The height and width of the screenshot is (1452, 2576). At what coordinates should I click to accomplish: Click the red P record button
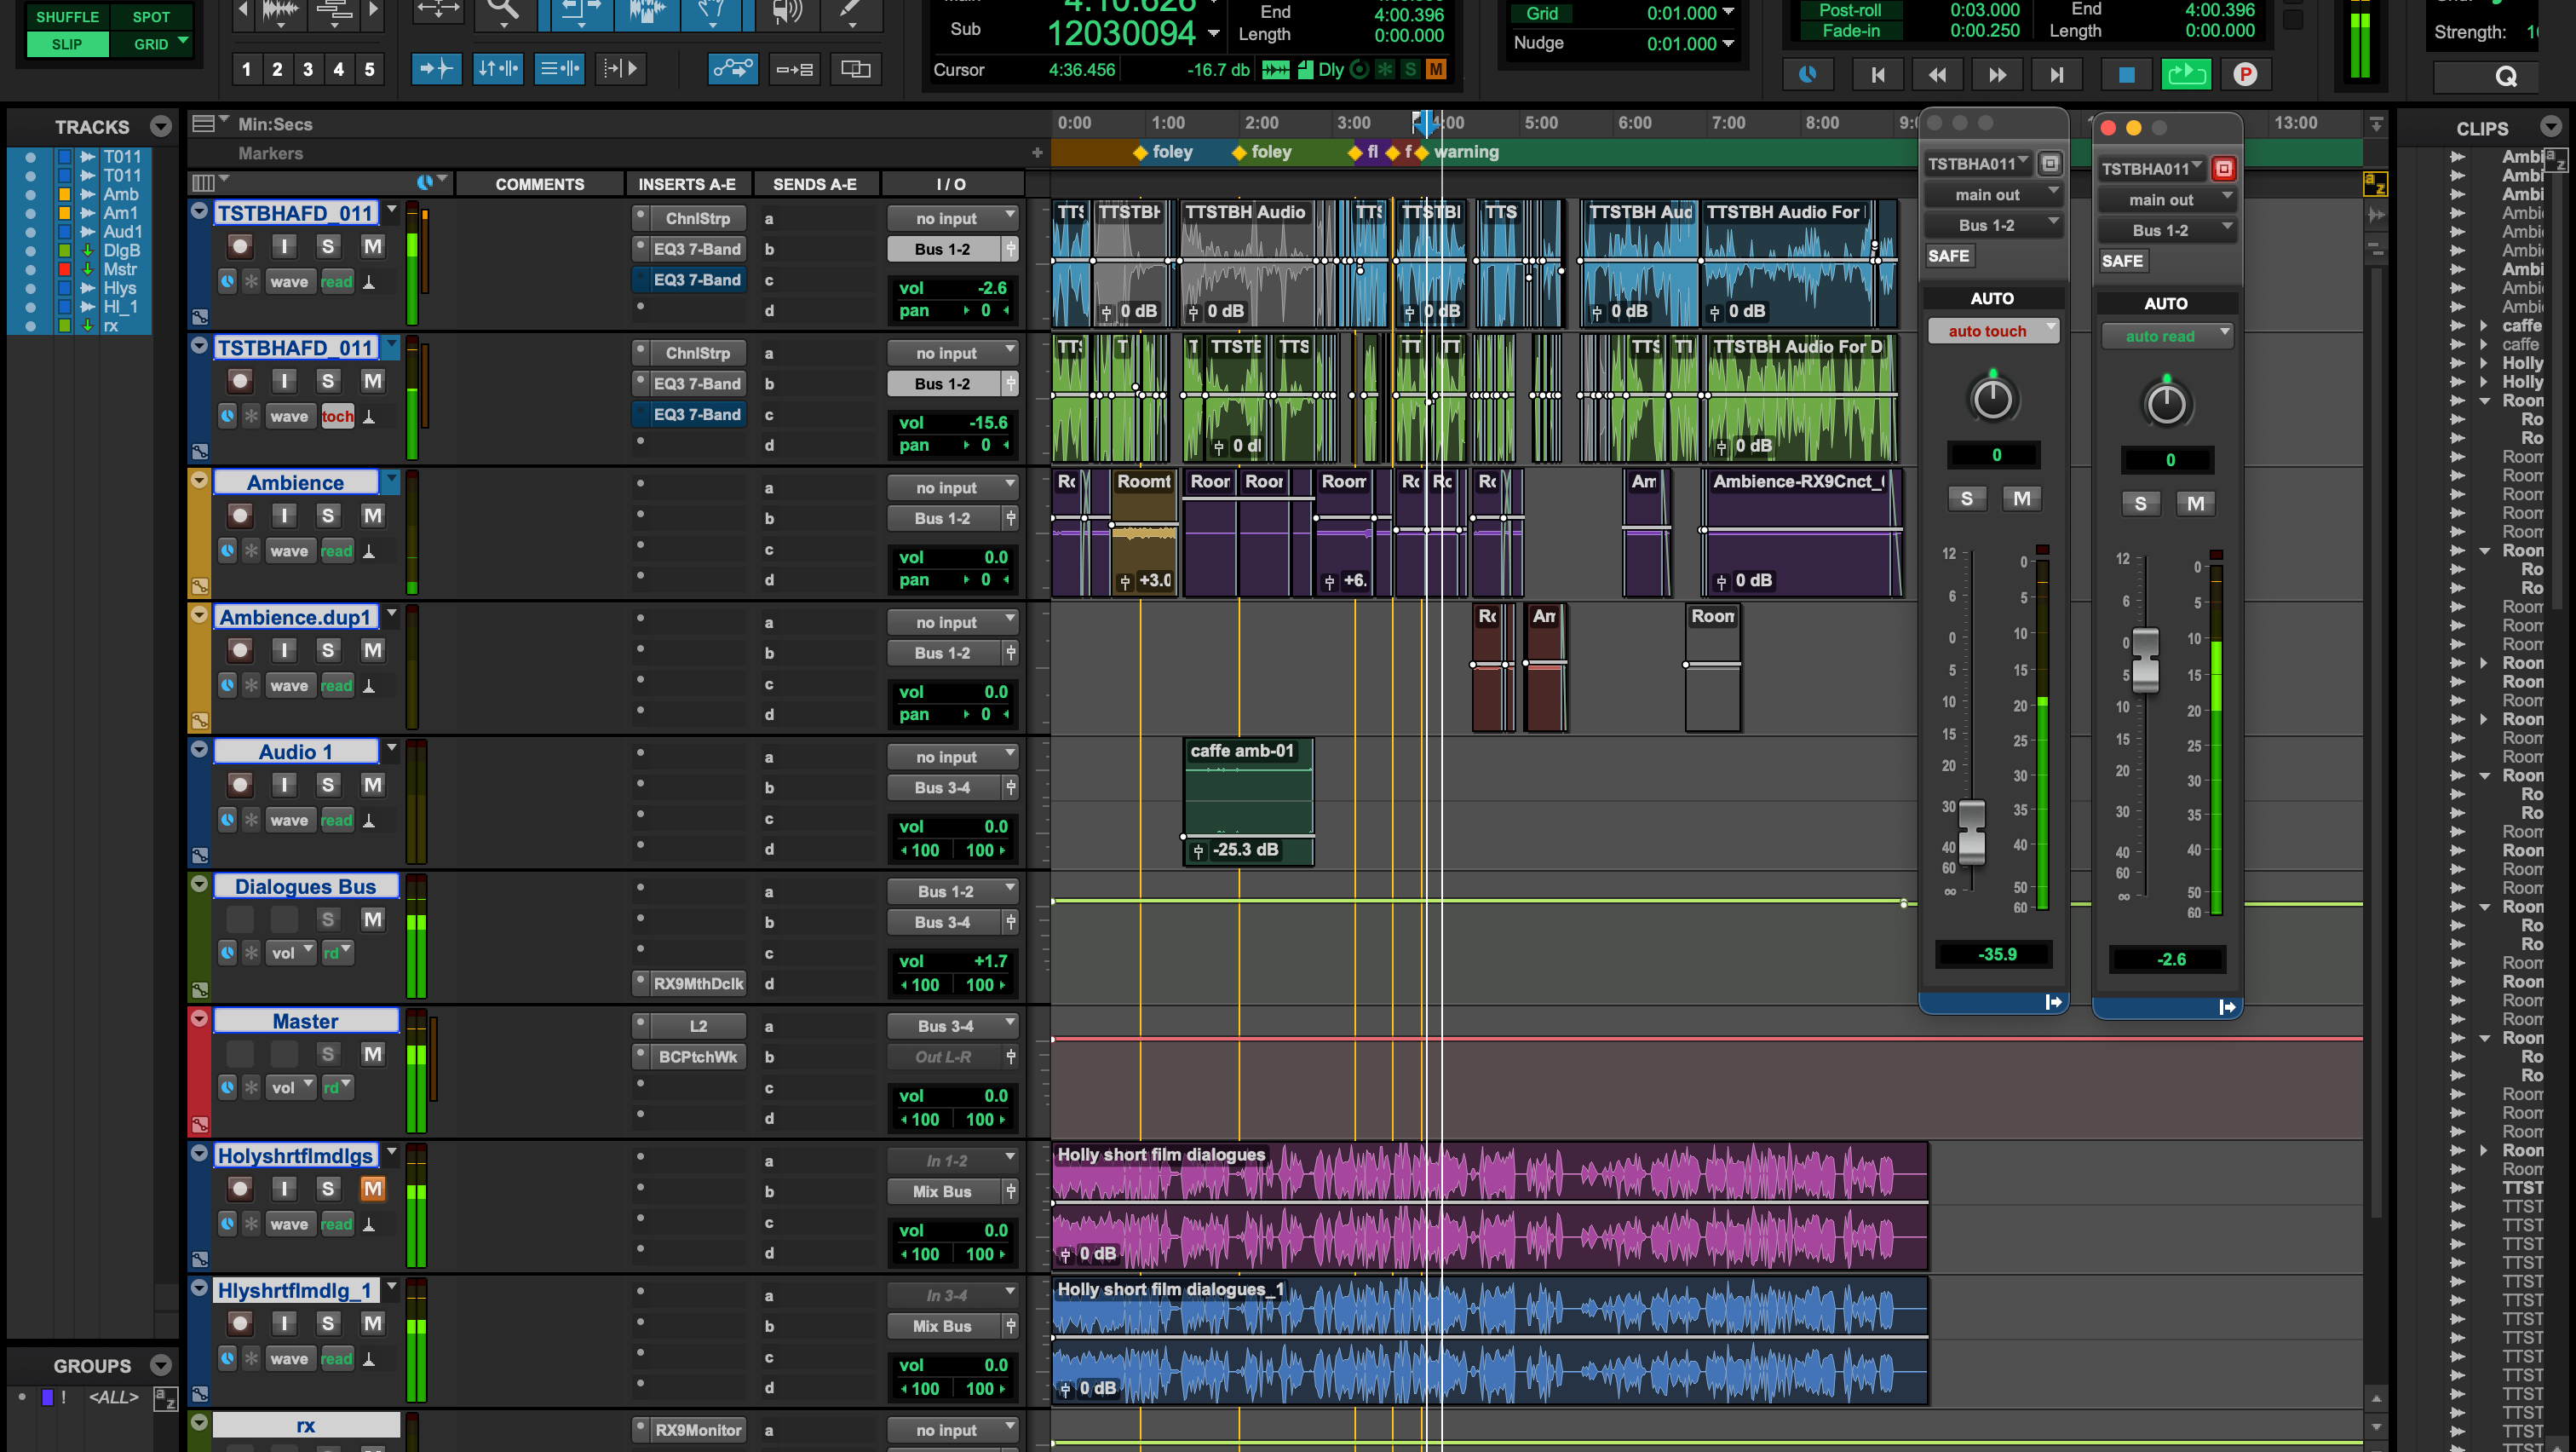coord(2245,75)
